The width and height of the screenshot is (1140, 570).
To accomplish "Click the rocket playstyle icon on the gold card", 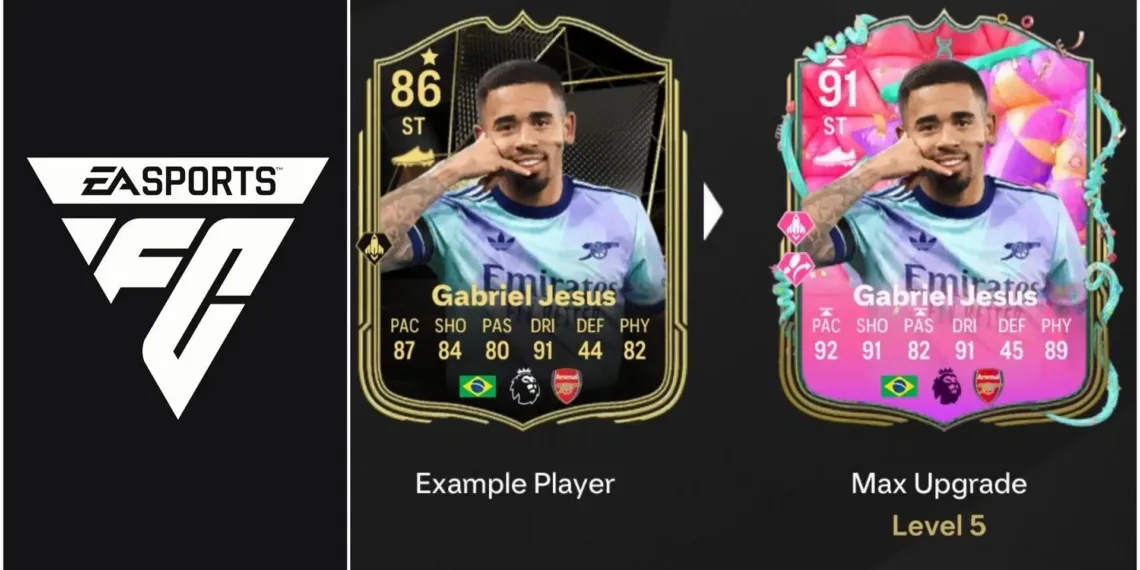I will tap(374, 247).
